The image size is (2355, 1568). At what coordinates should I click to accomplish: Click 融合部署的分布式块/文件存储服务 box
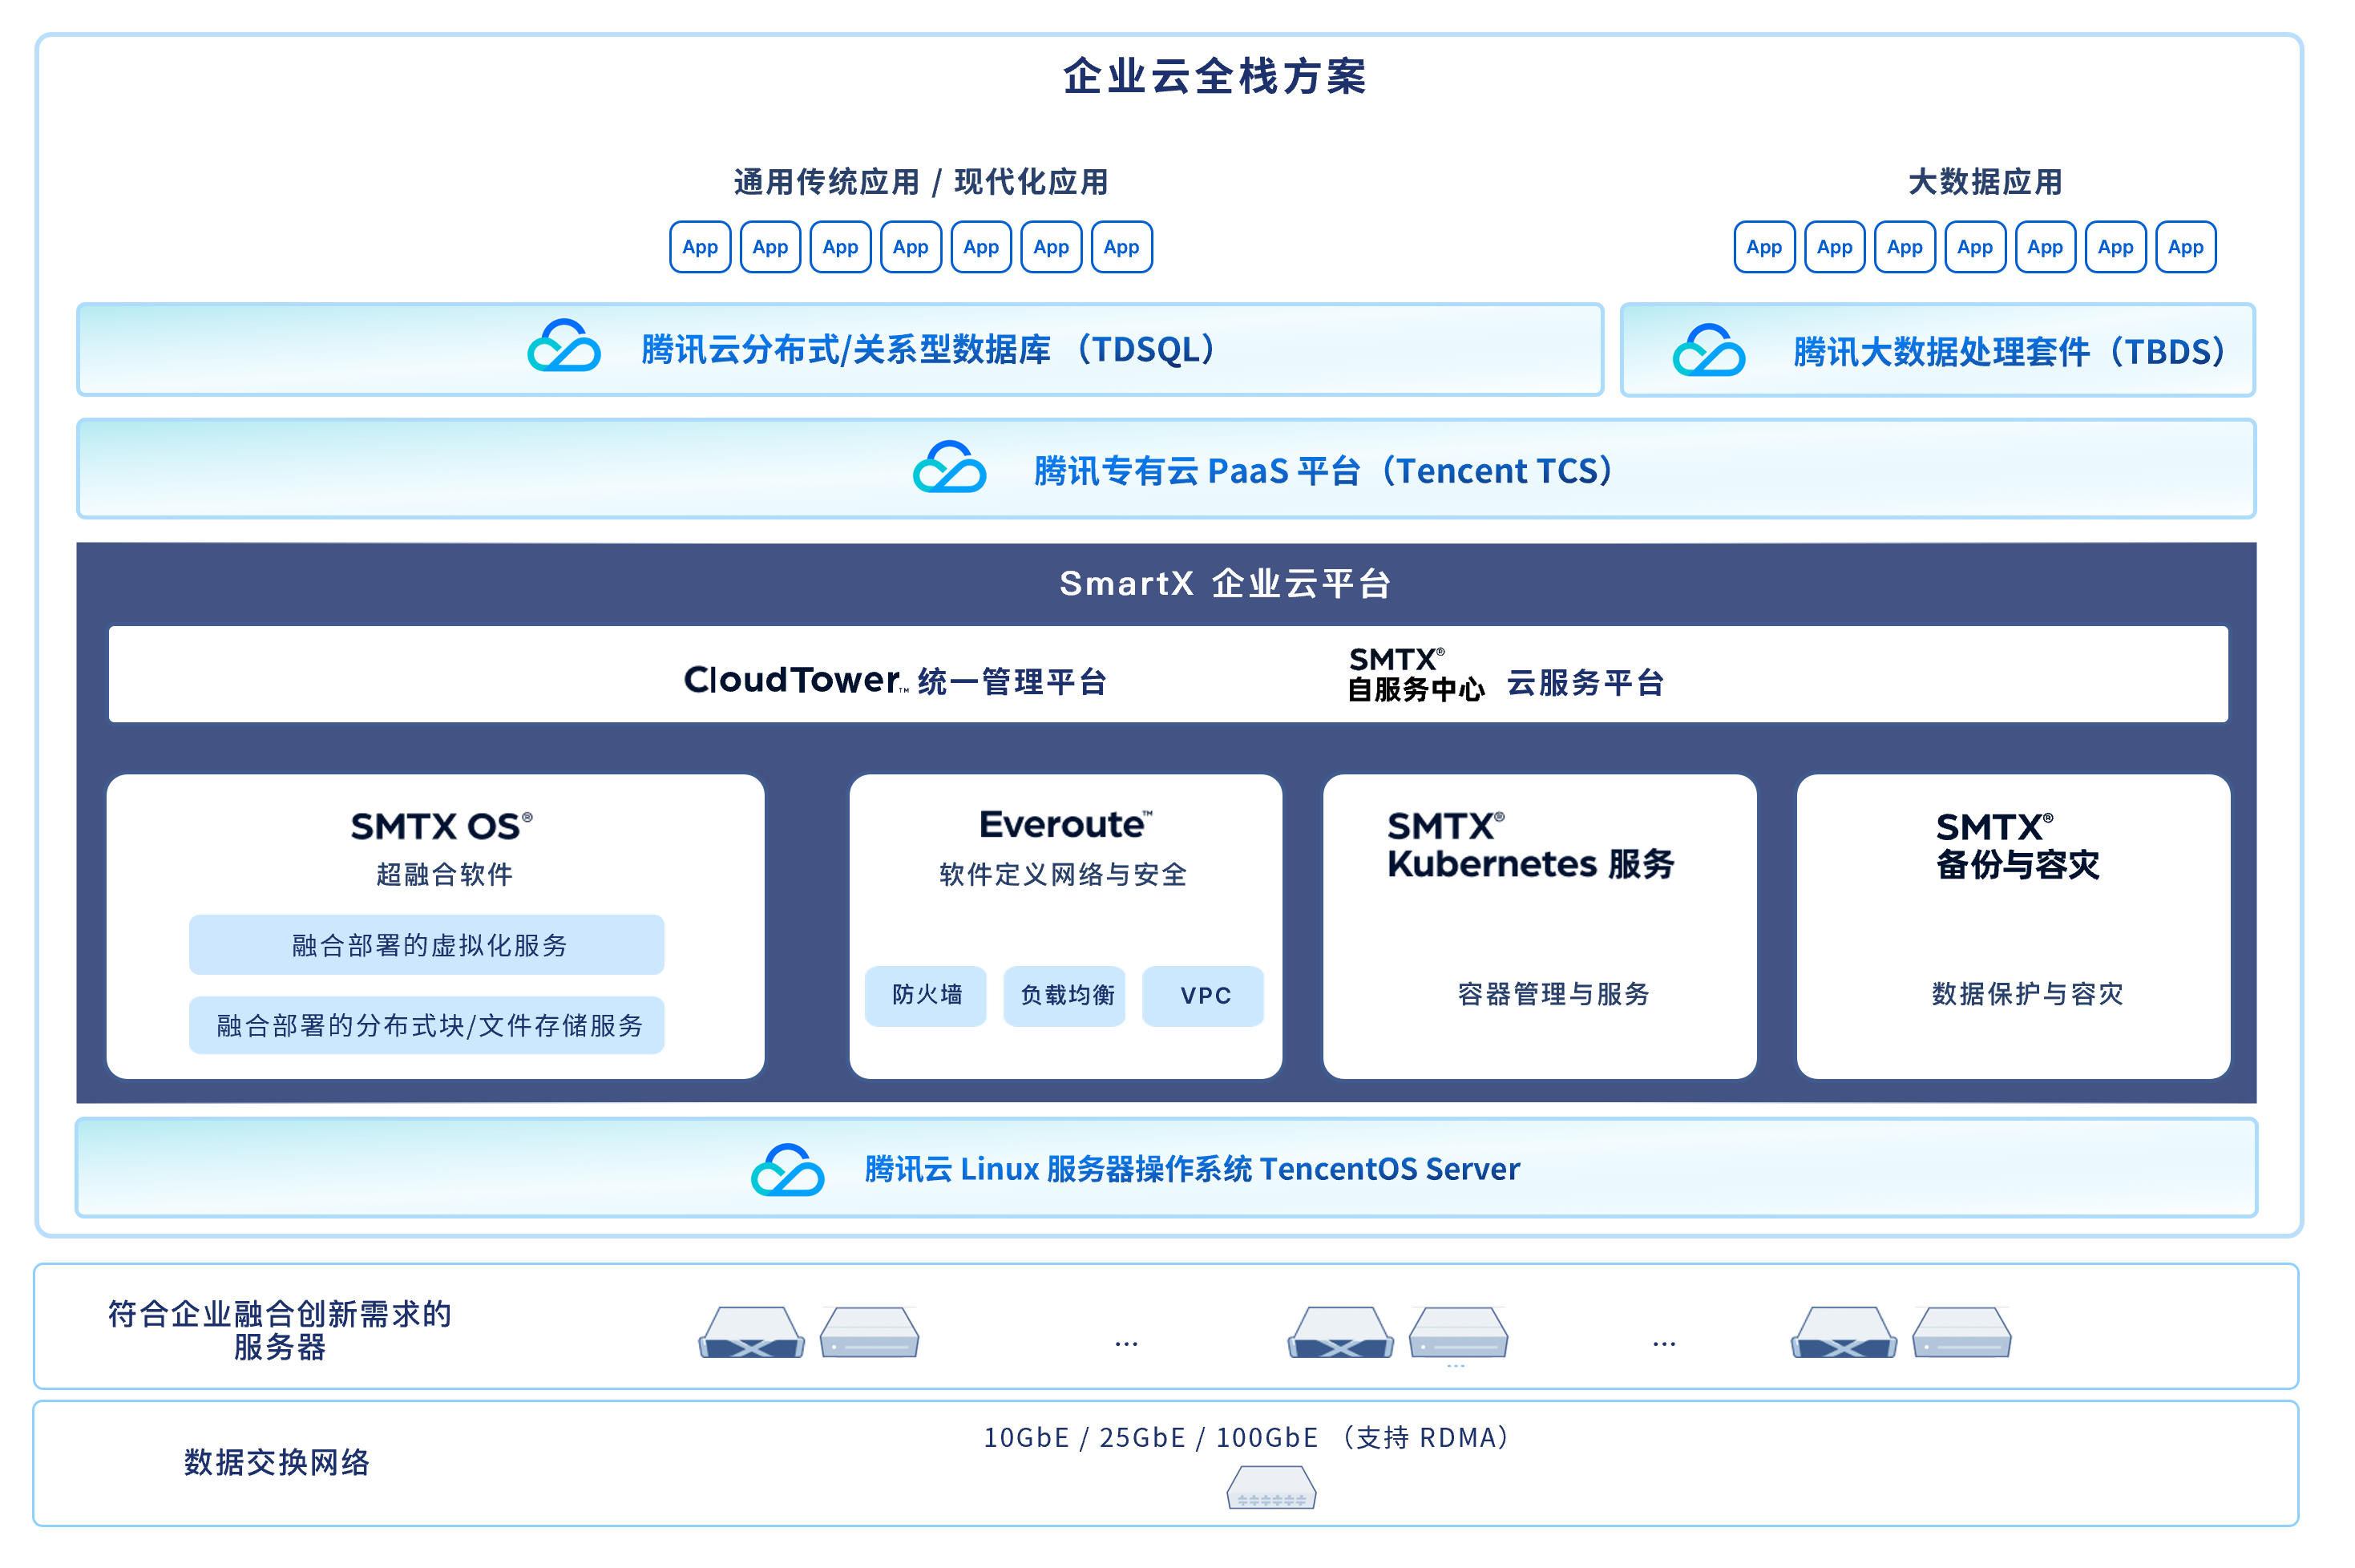pyautogui.click(x=427, y=1026)
